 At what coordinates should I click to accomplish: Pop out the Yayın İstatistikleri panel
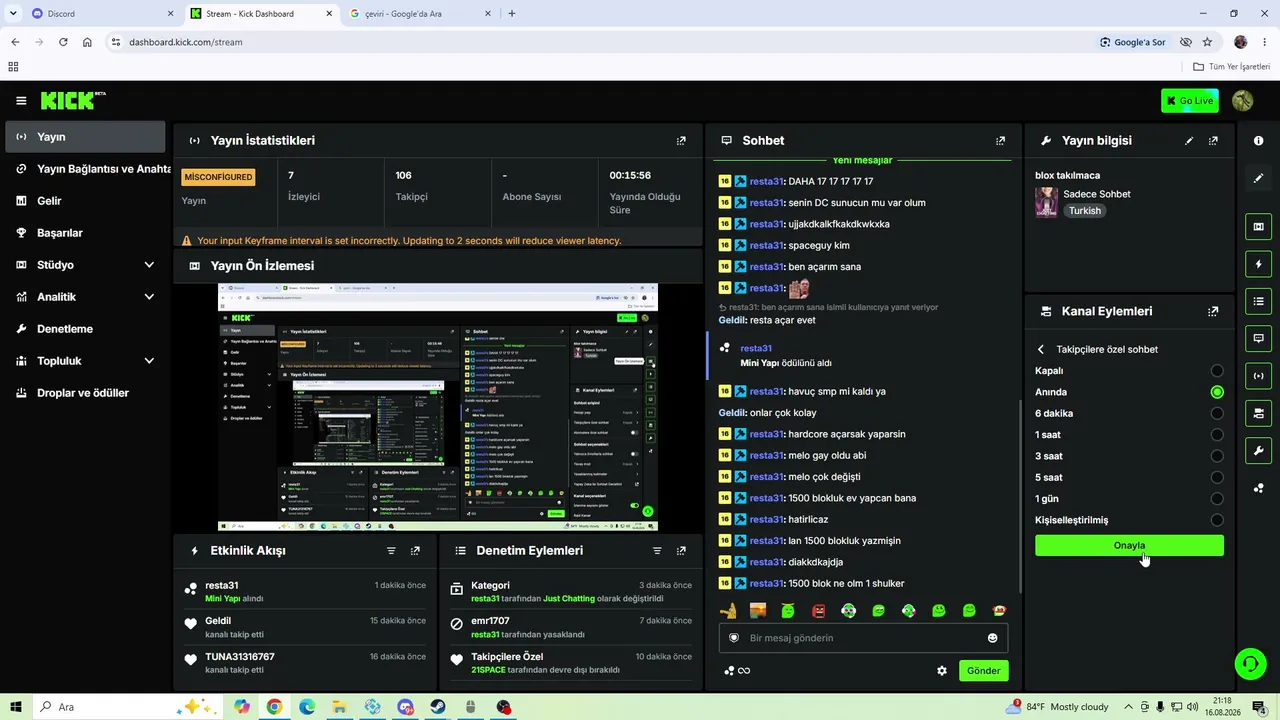pyautogui.click(x=681, y=141)
